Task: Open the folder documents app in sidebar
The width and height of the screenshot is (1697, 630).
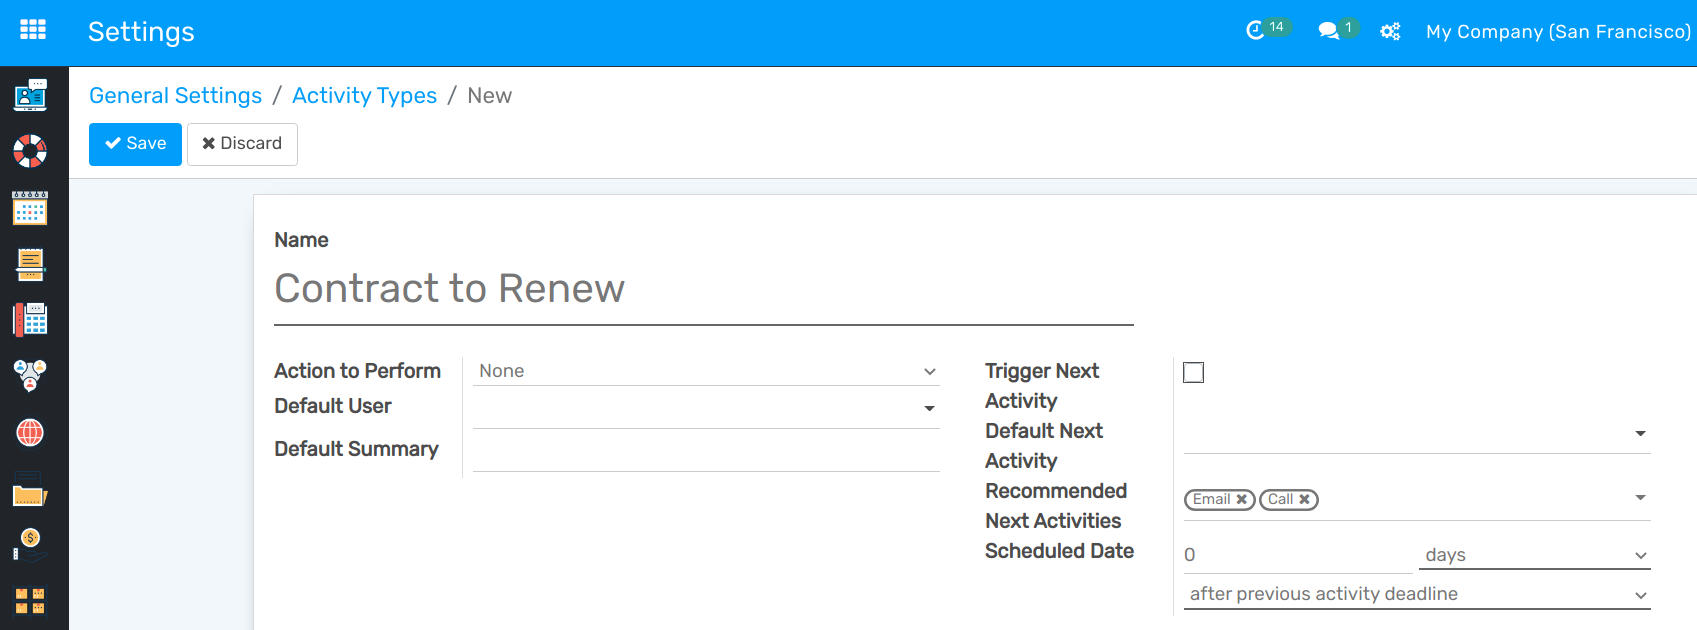Action: pyautogui.click(x=30, y=489)
